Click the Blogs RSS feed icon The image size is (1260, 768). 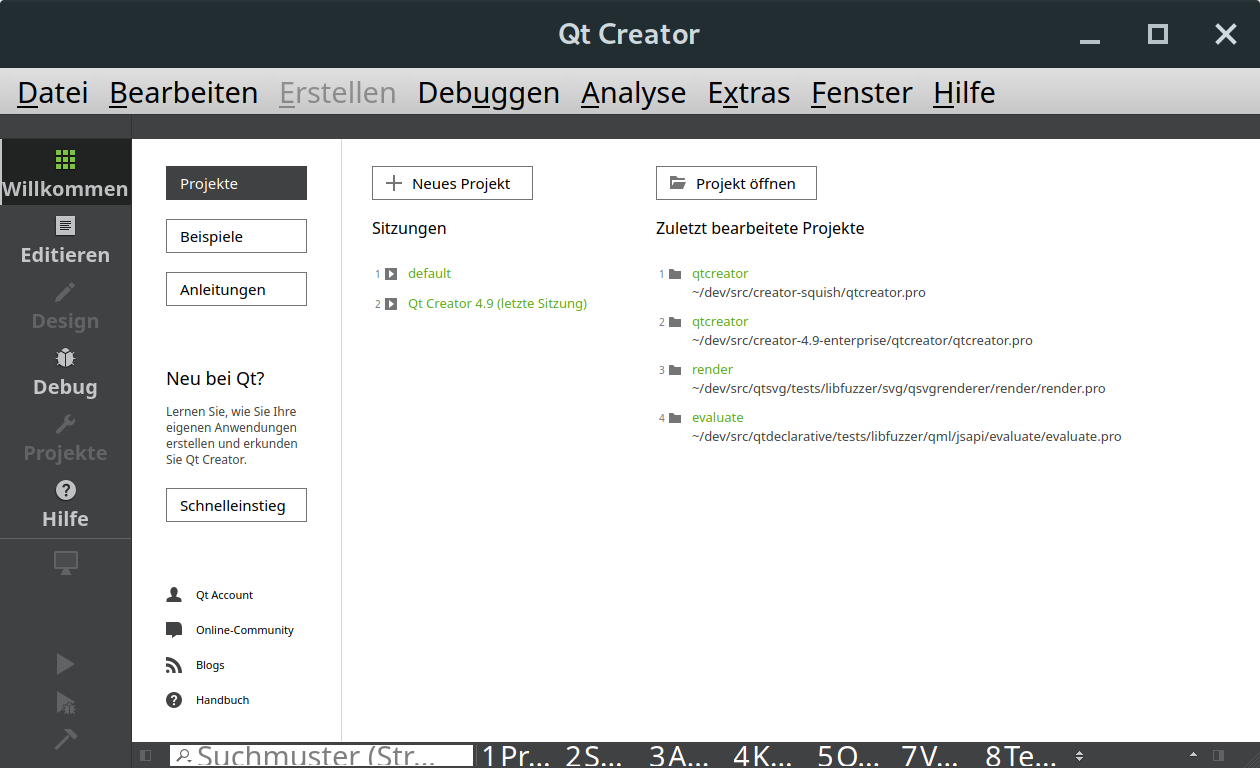(174, 665)
